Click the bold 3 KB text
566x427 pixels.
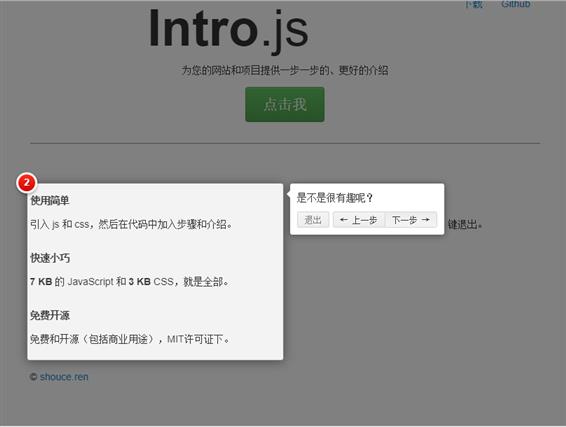click(x=139, y=282)
